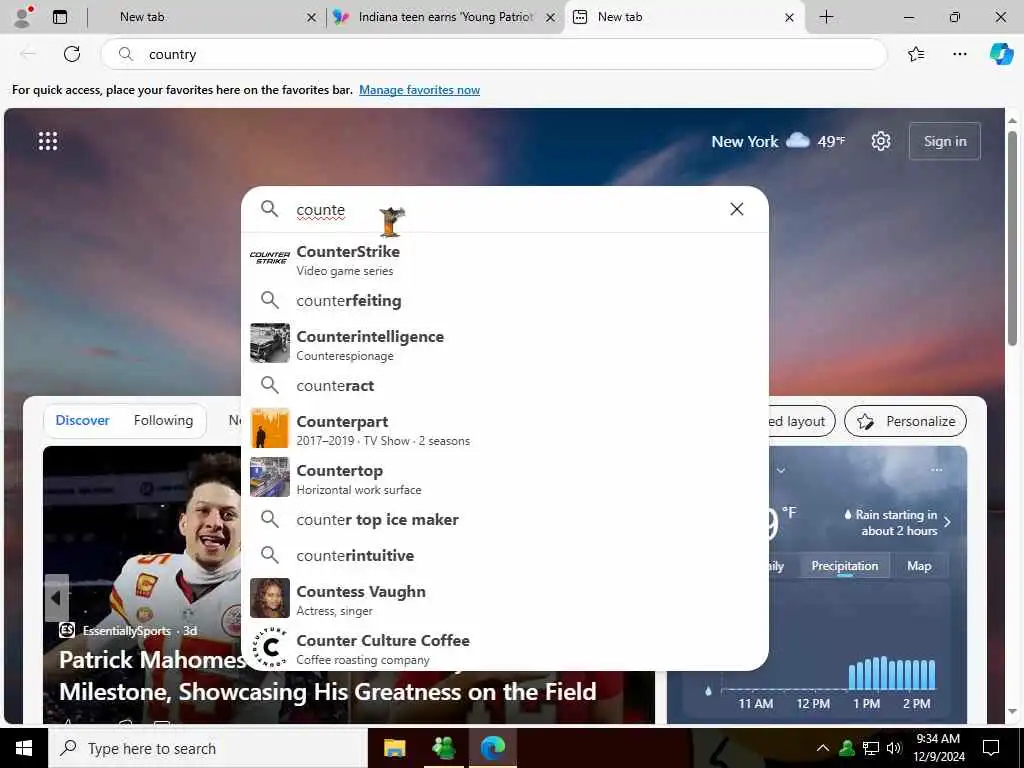Select Counterintelligence suggestion
Image resolution: width=1024 pixels, height=768 pixels.
pos(505,345)
